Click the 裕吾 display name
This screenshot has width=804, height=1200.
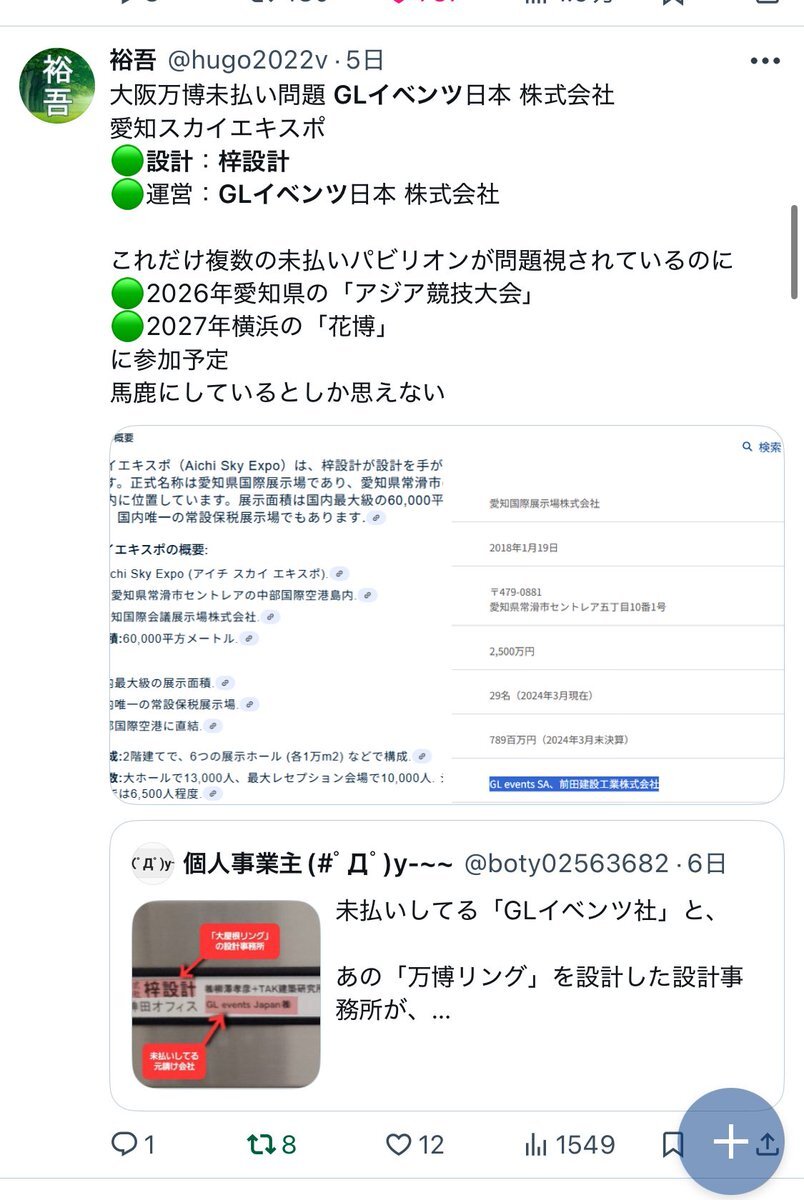[133, 60]
